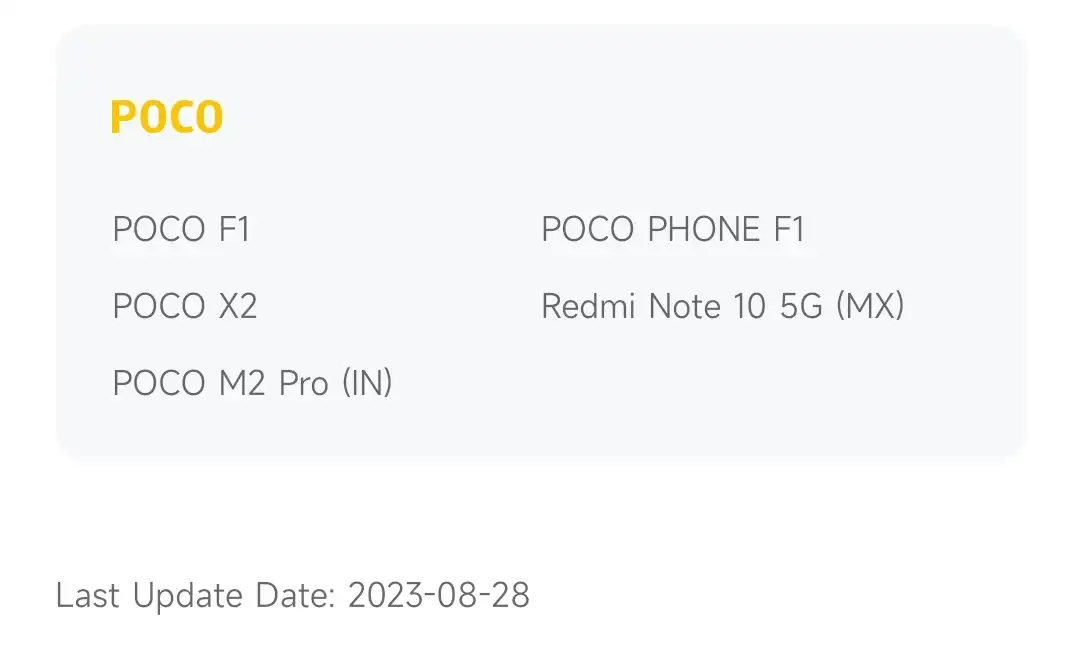Click the yellow POCO brand logo
The width and height of the screenshot is (1080, 668).
167,116
